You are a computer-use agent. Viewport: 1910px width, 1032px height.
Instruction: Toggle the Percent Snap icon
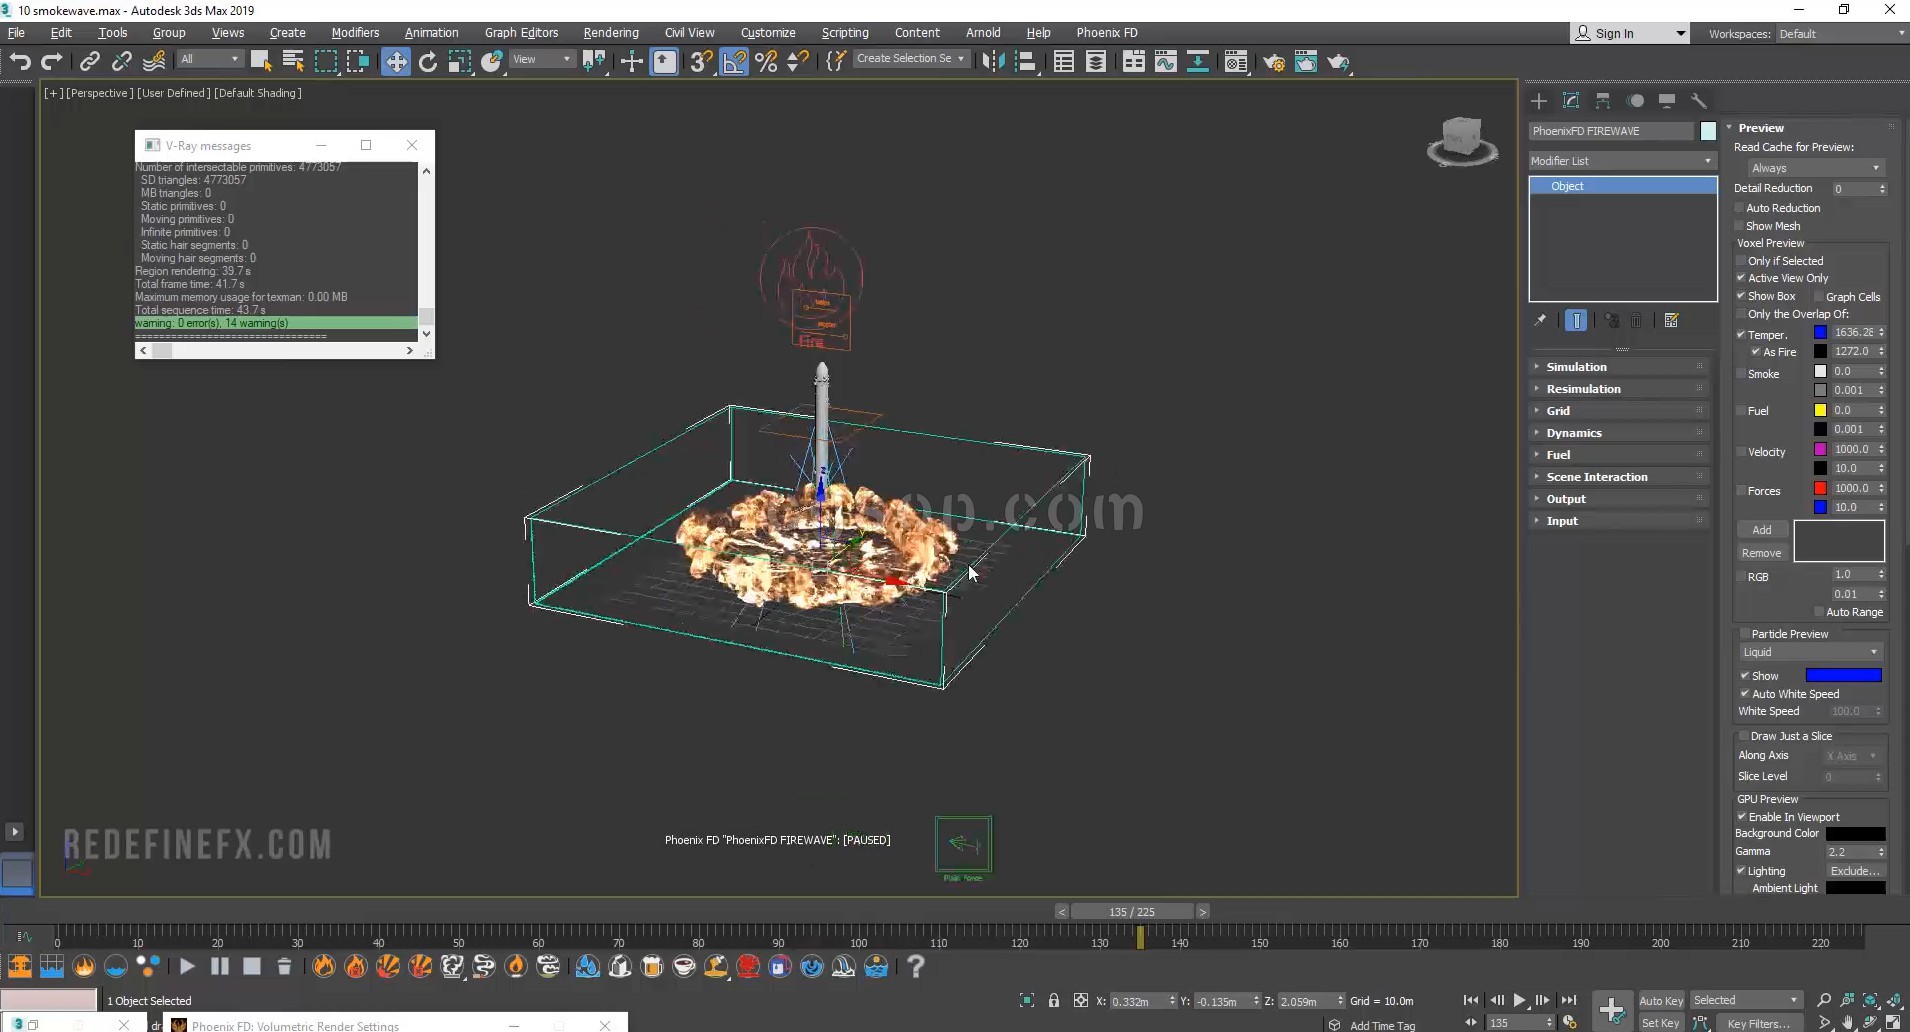766,62
